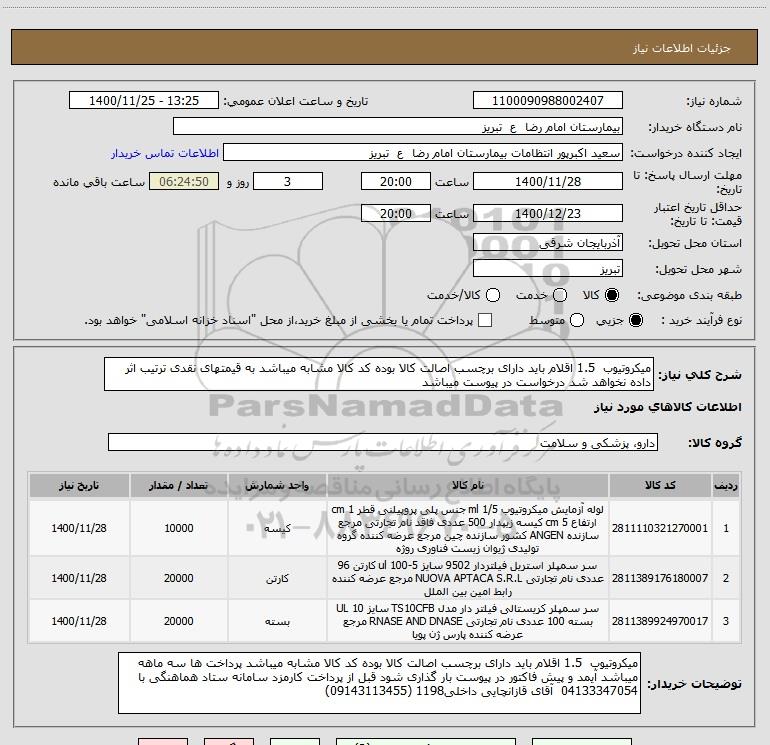Click the row number 1 cell
Viewport: 770px width, 745px height.
726,528
